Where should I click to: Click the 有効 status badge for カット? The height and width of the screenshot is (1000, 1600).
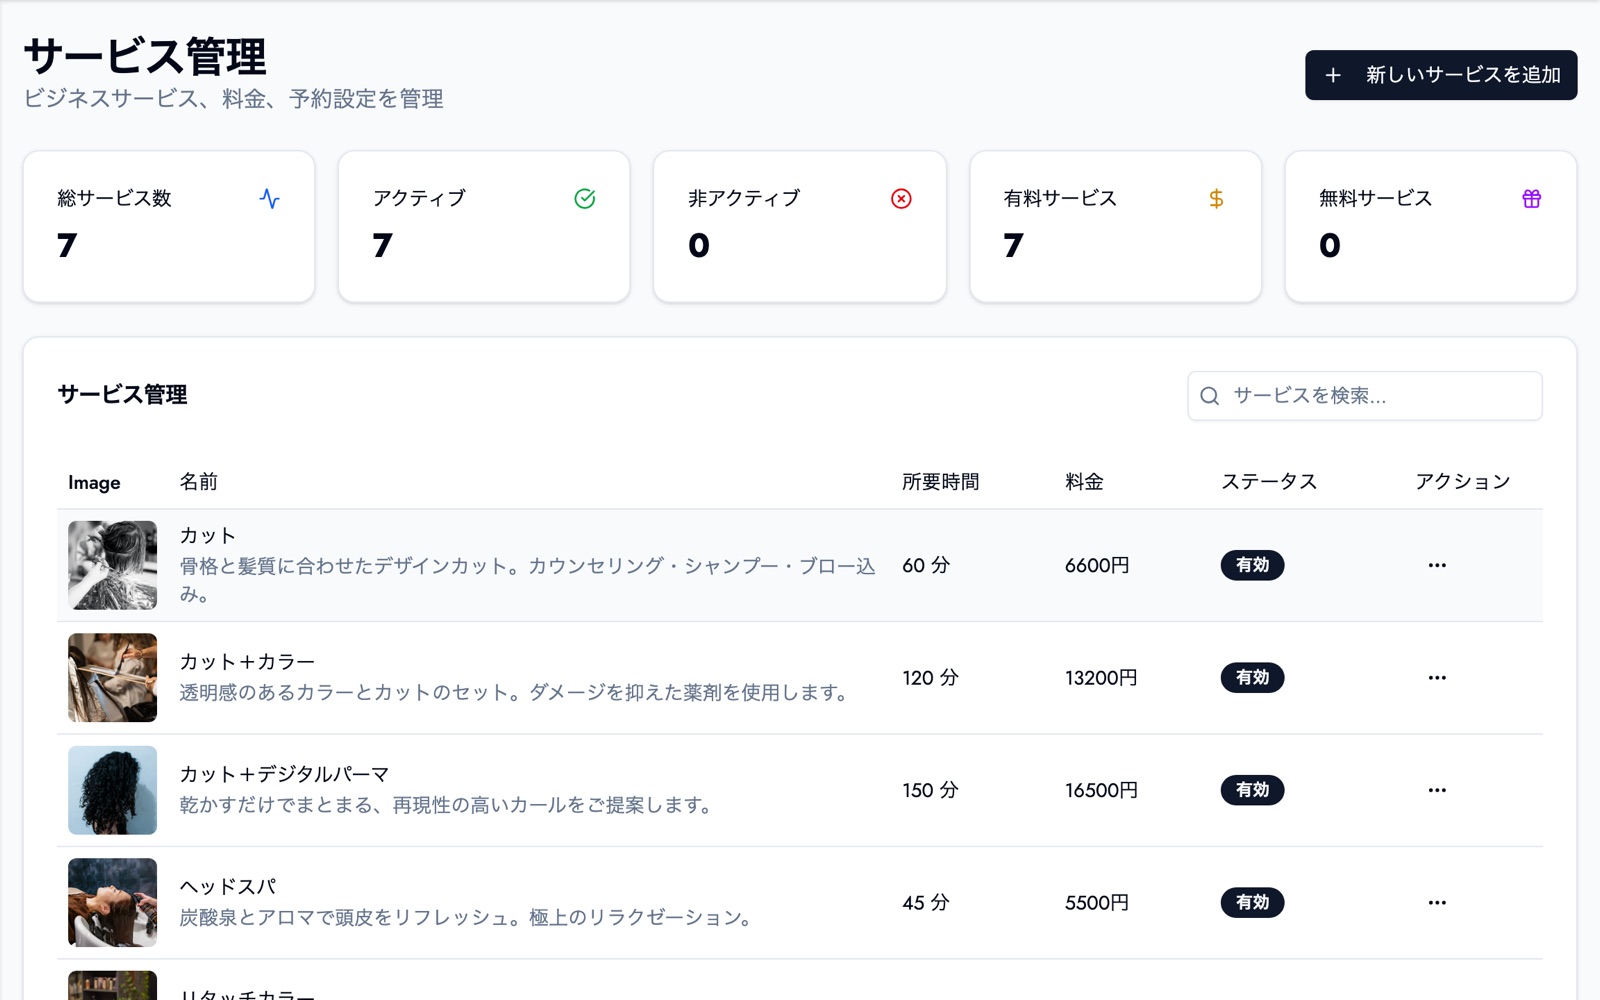pyautogui.click(x=1252, y=565)
